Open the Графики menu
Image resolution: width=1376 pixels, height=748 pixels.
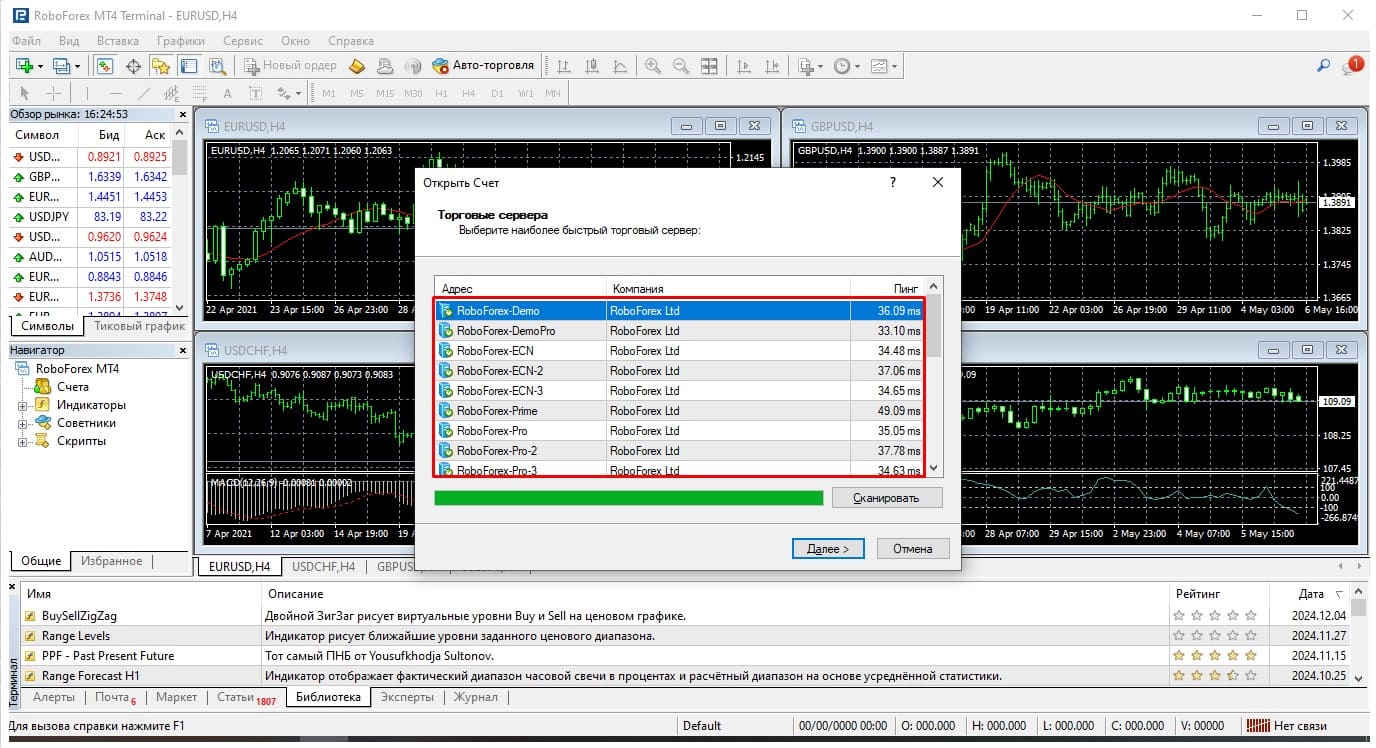pos(180,41)
